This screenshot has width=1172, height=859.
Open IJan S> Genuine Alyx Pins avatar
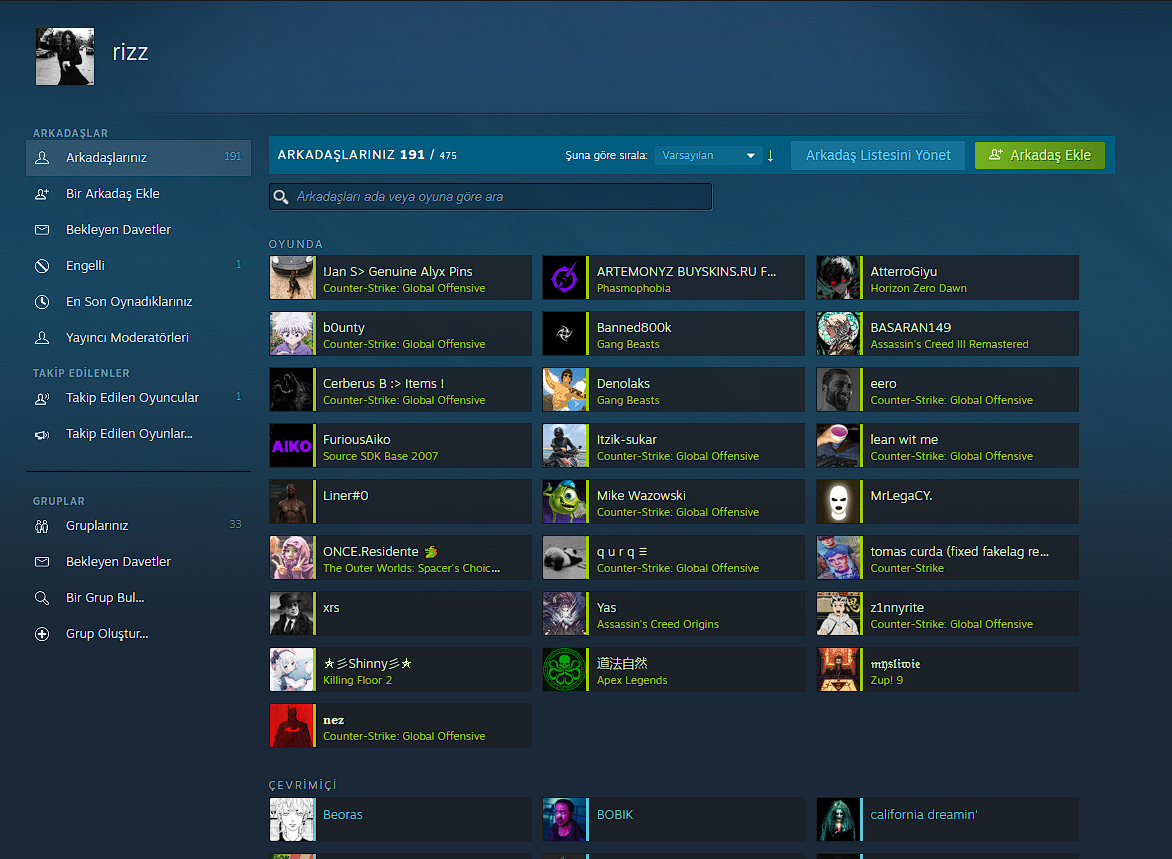tap(292, 277)
